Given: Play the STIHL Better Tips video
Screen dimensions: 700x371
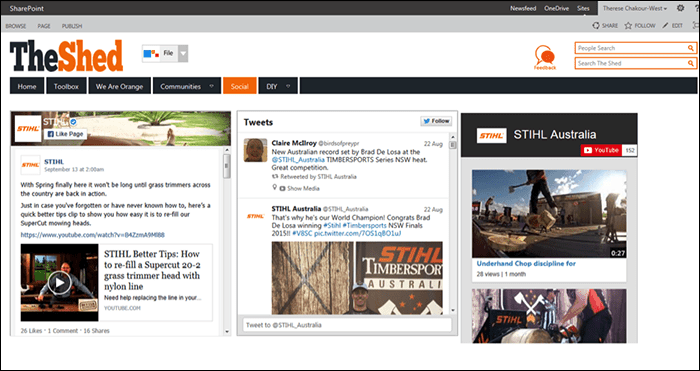Looking at the screenshot, I should pyautogui.click(x=59, y=282).
